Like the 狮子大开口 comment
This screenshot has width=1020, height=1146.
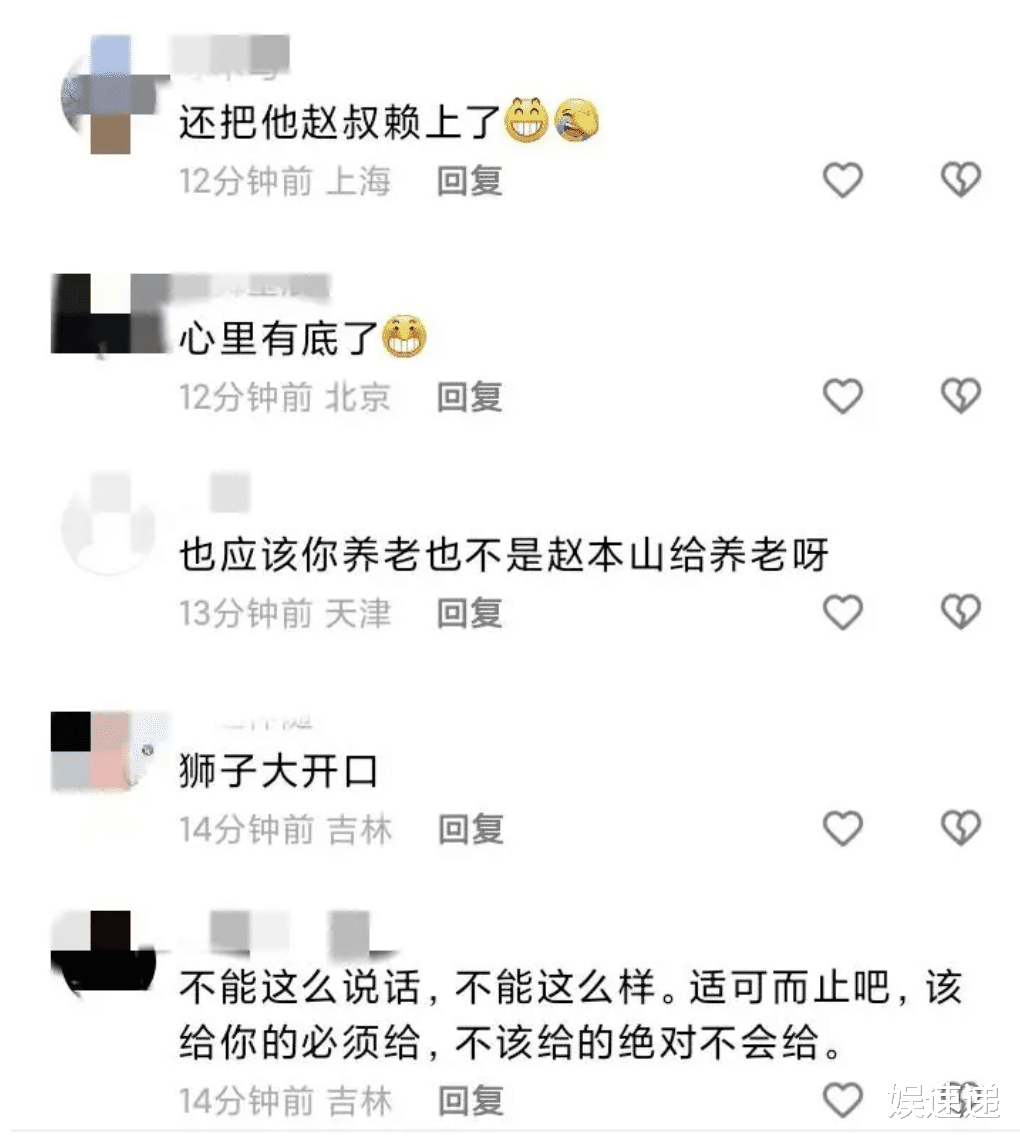[843, 828]
